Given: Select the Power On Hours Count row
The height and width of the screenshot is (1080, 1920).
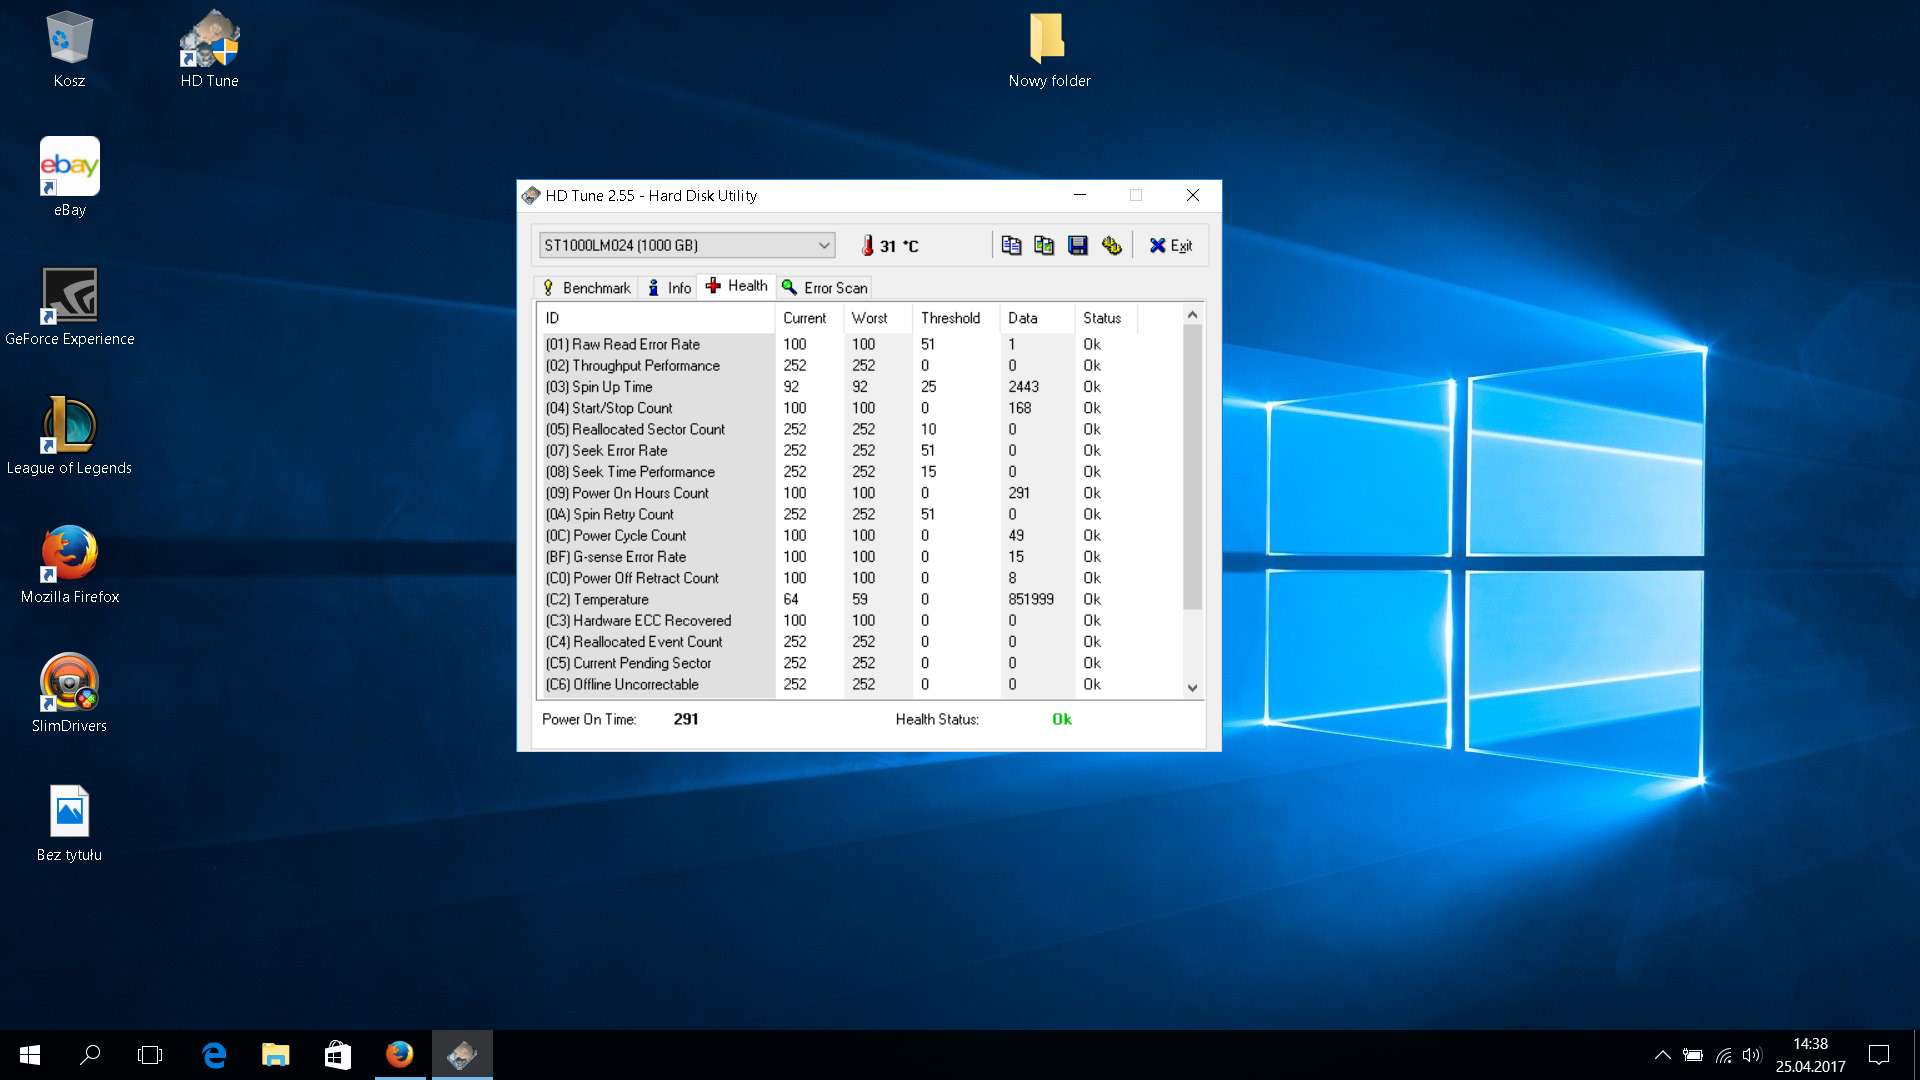Looking at the screenshot, I should click(860, 493).
